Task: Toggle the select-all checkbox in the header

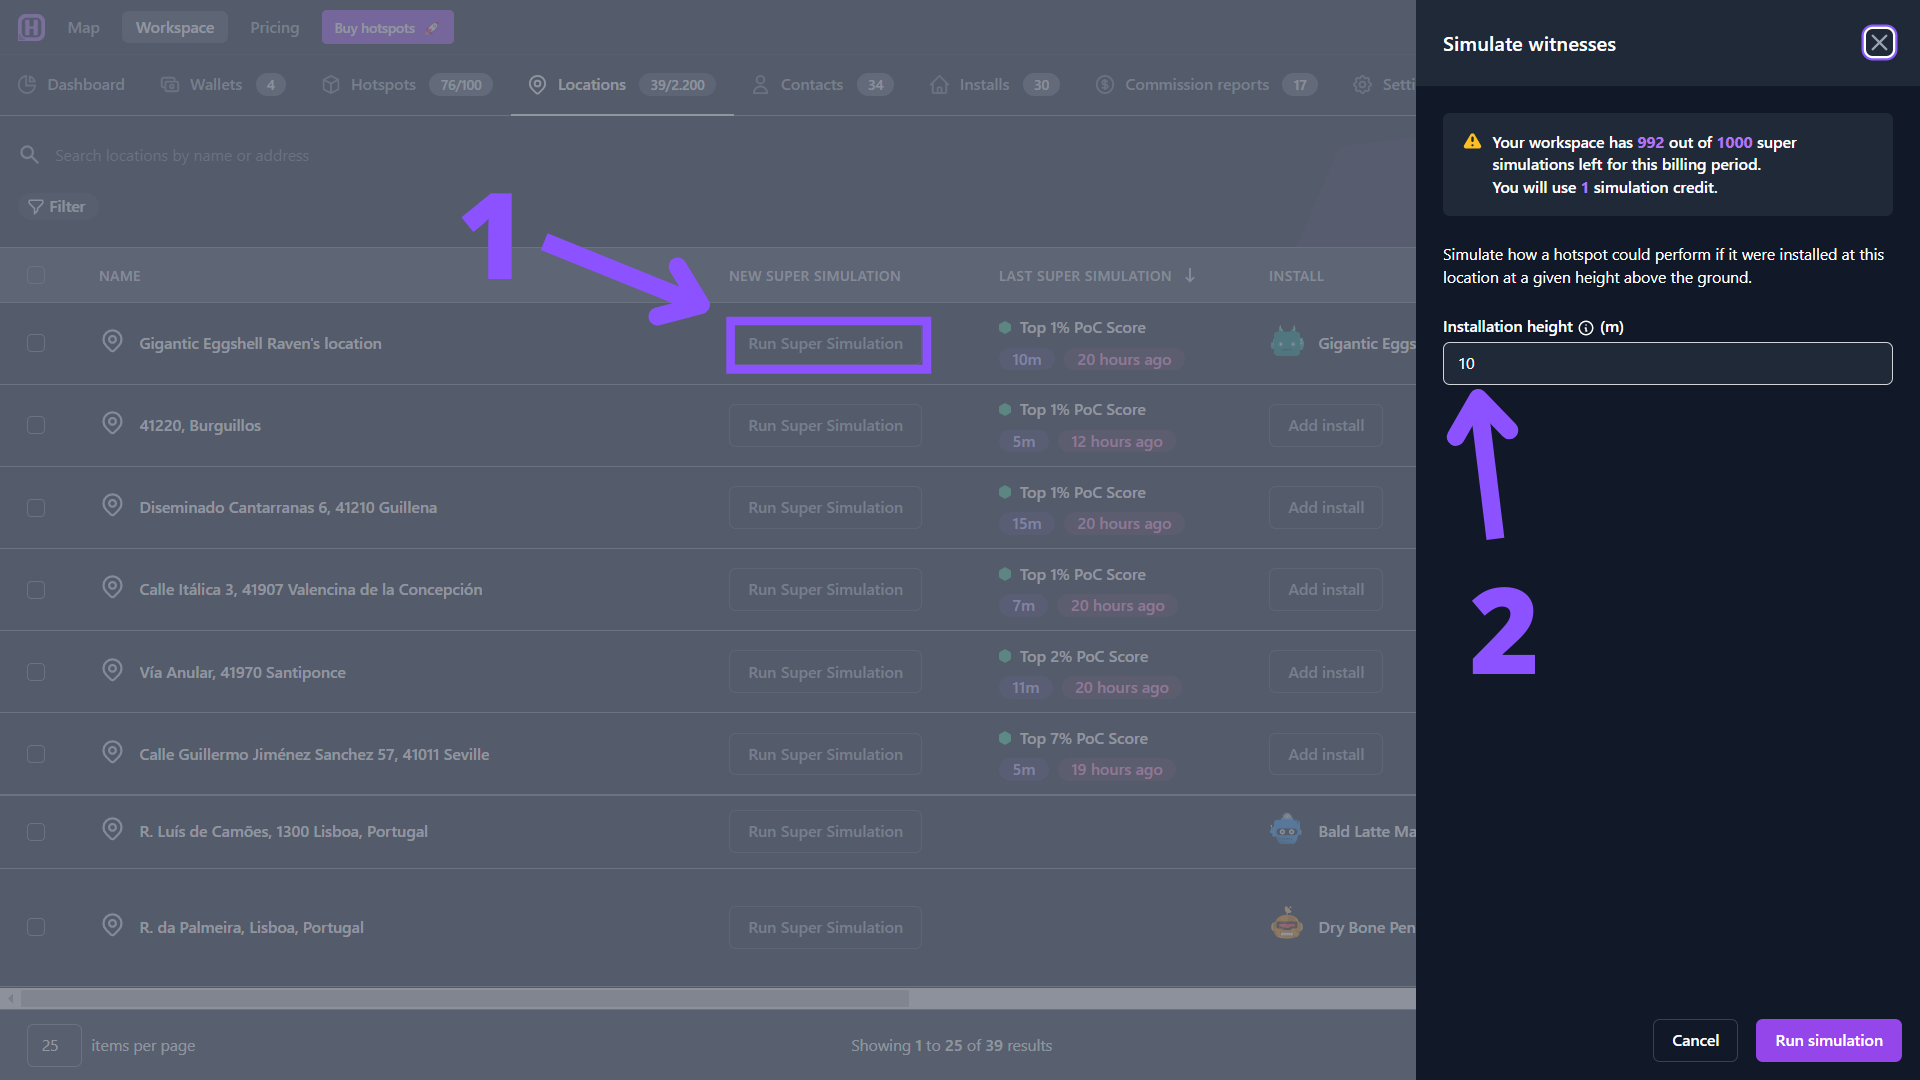Action: pyautogui.click(x=36, y=275)
